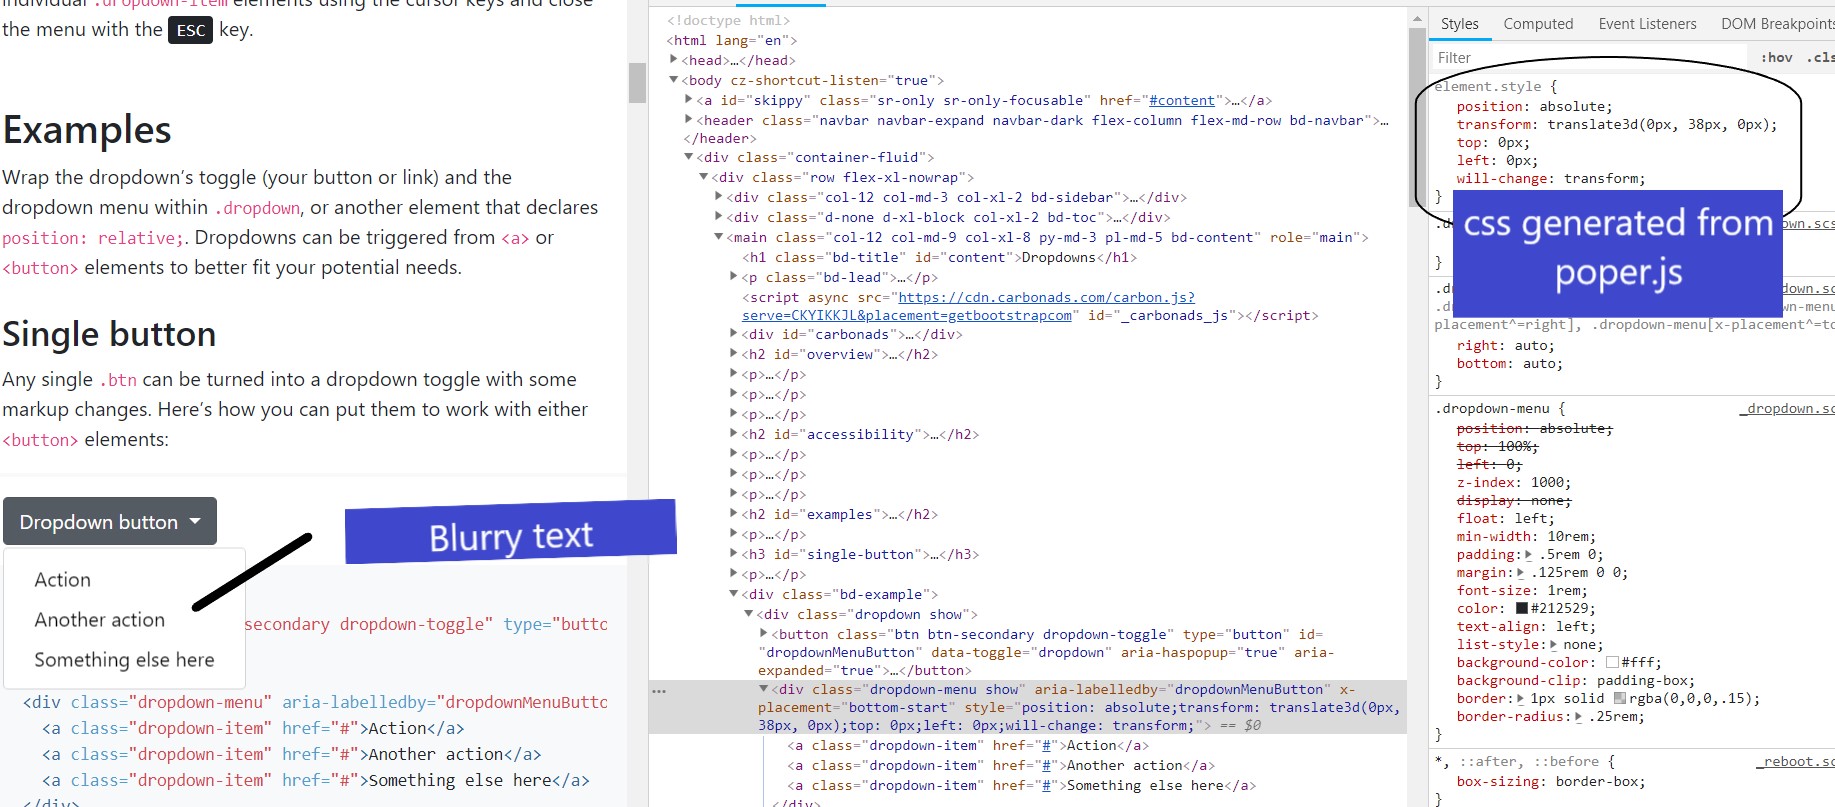Viewport: 1835px width, 807px height.
Task: Expand the h2 examples node
Action: (x=734, y=514)
